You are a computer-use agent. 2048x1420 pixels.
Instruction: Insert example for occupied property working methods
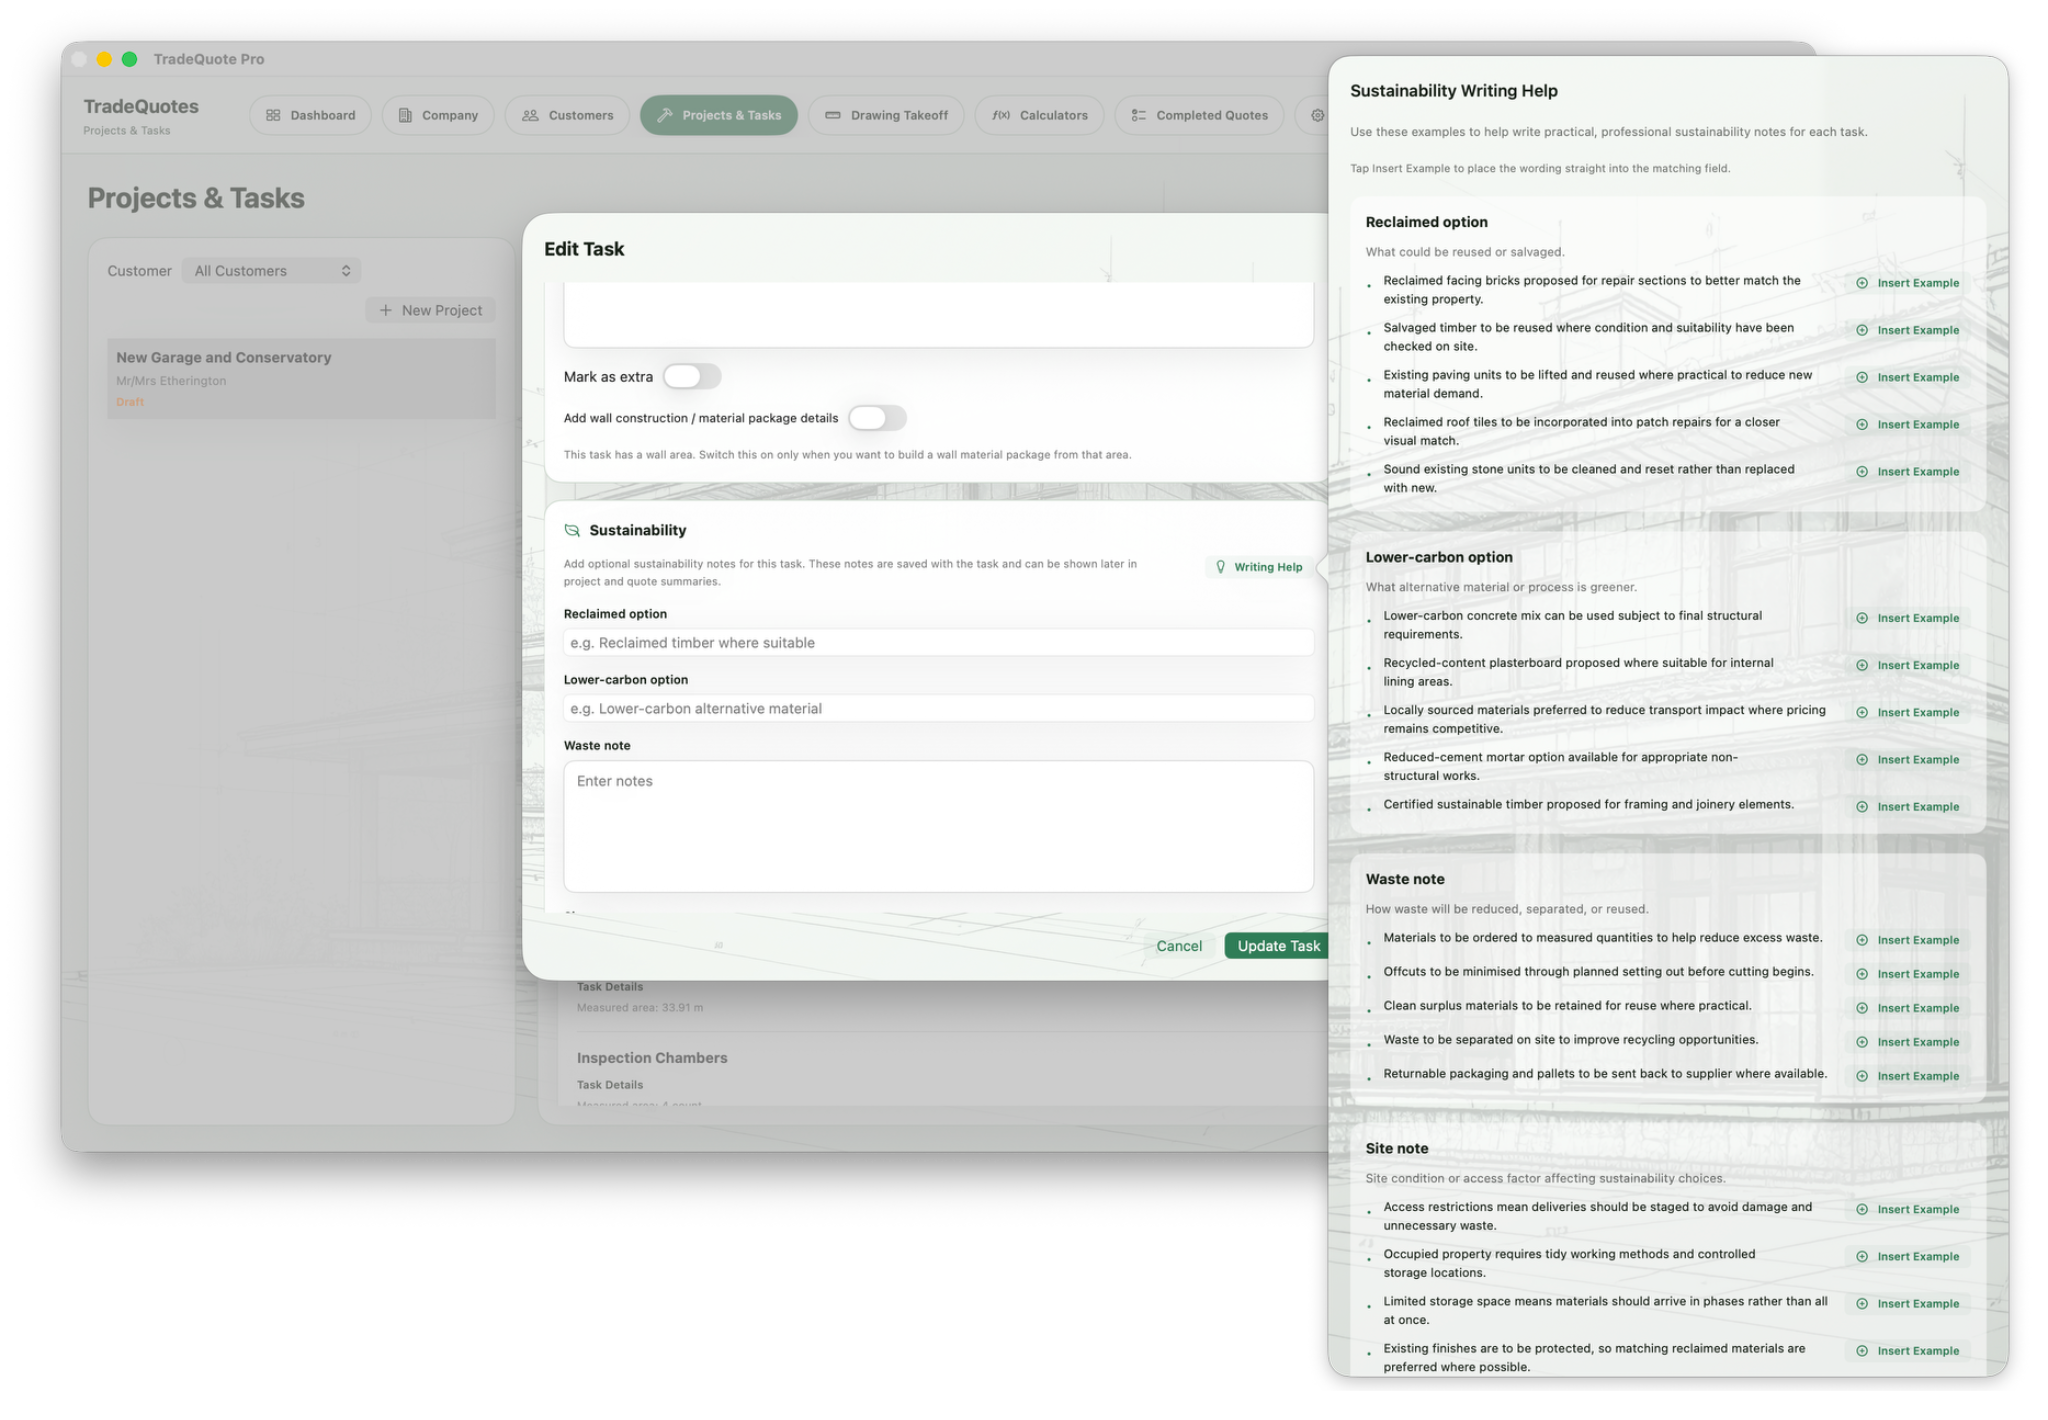1908,1256
